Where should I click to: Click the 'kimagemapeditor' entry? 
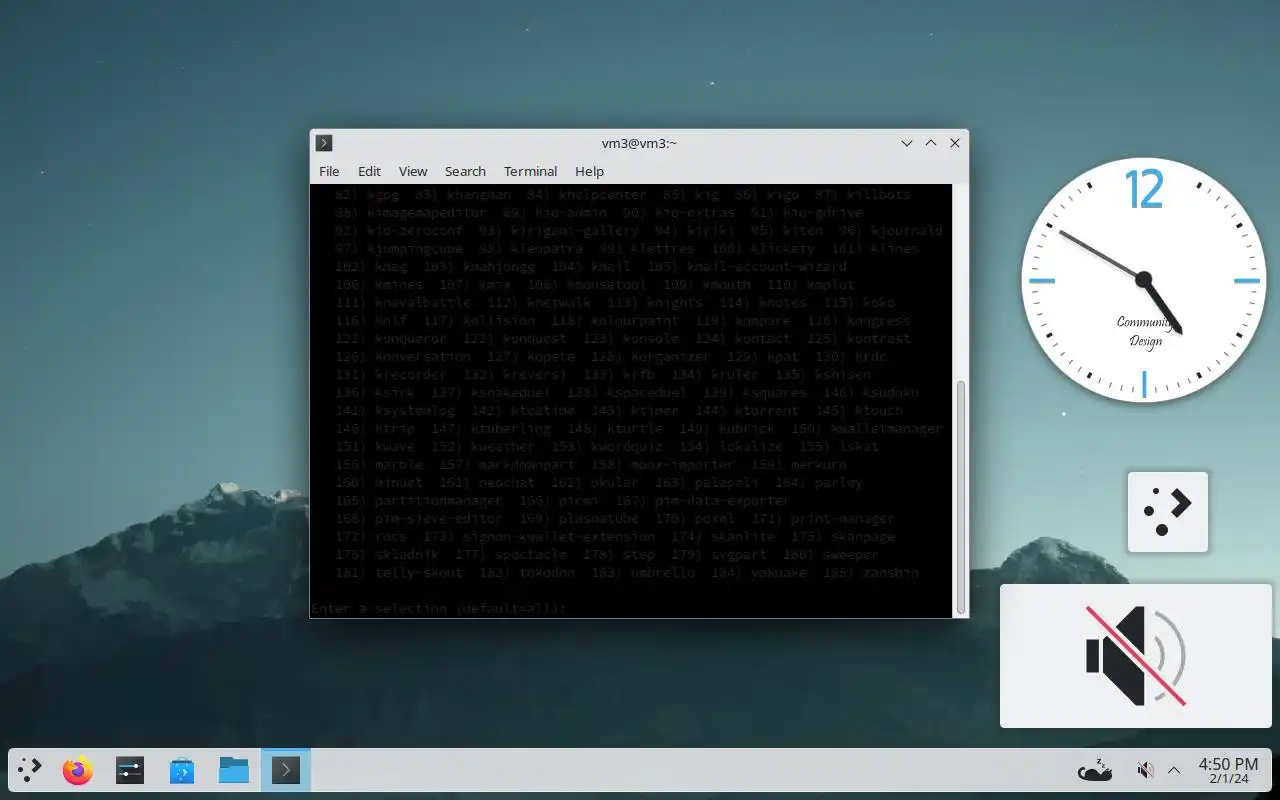427,212
